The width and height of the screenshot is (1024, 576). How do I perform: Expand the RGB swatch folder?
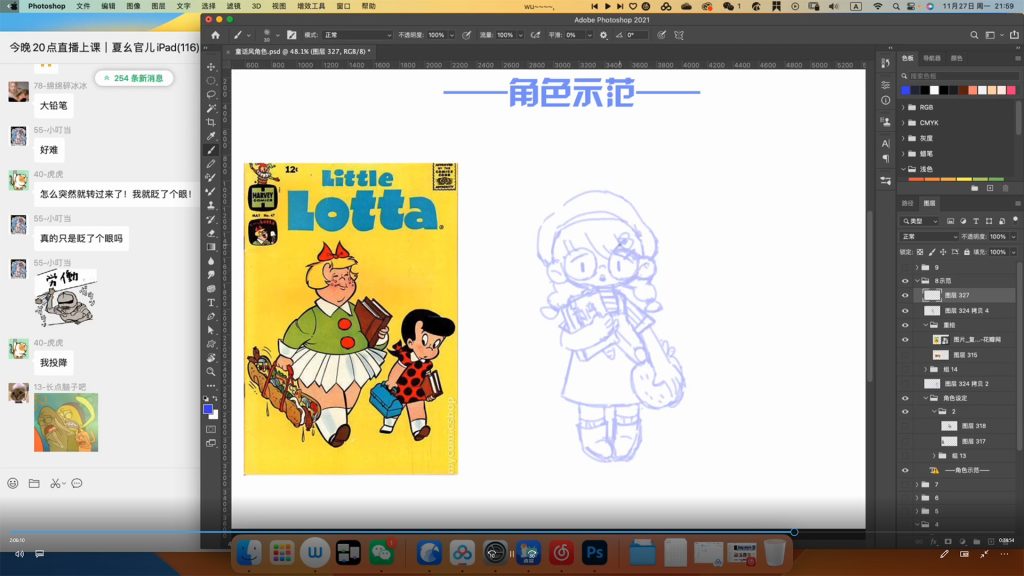tap(904, 107)
